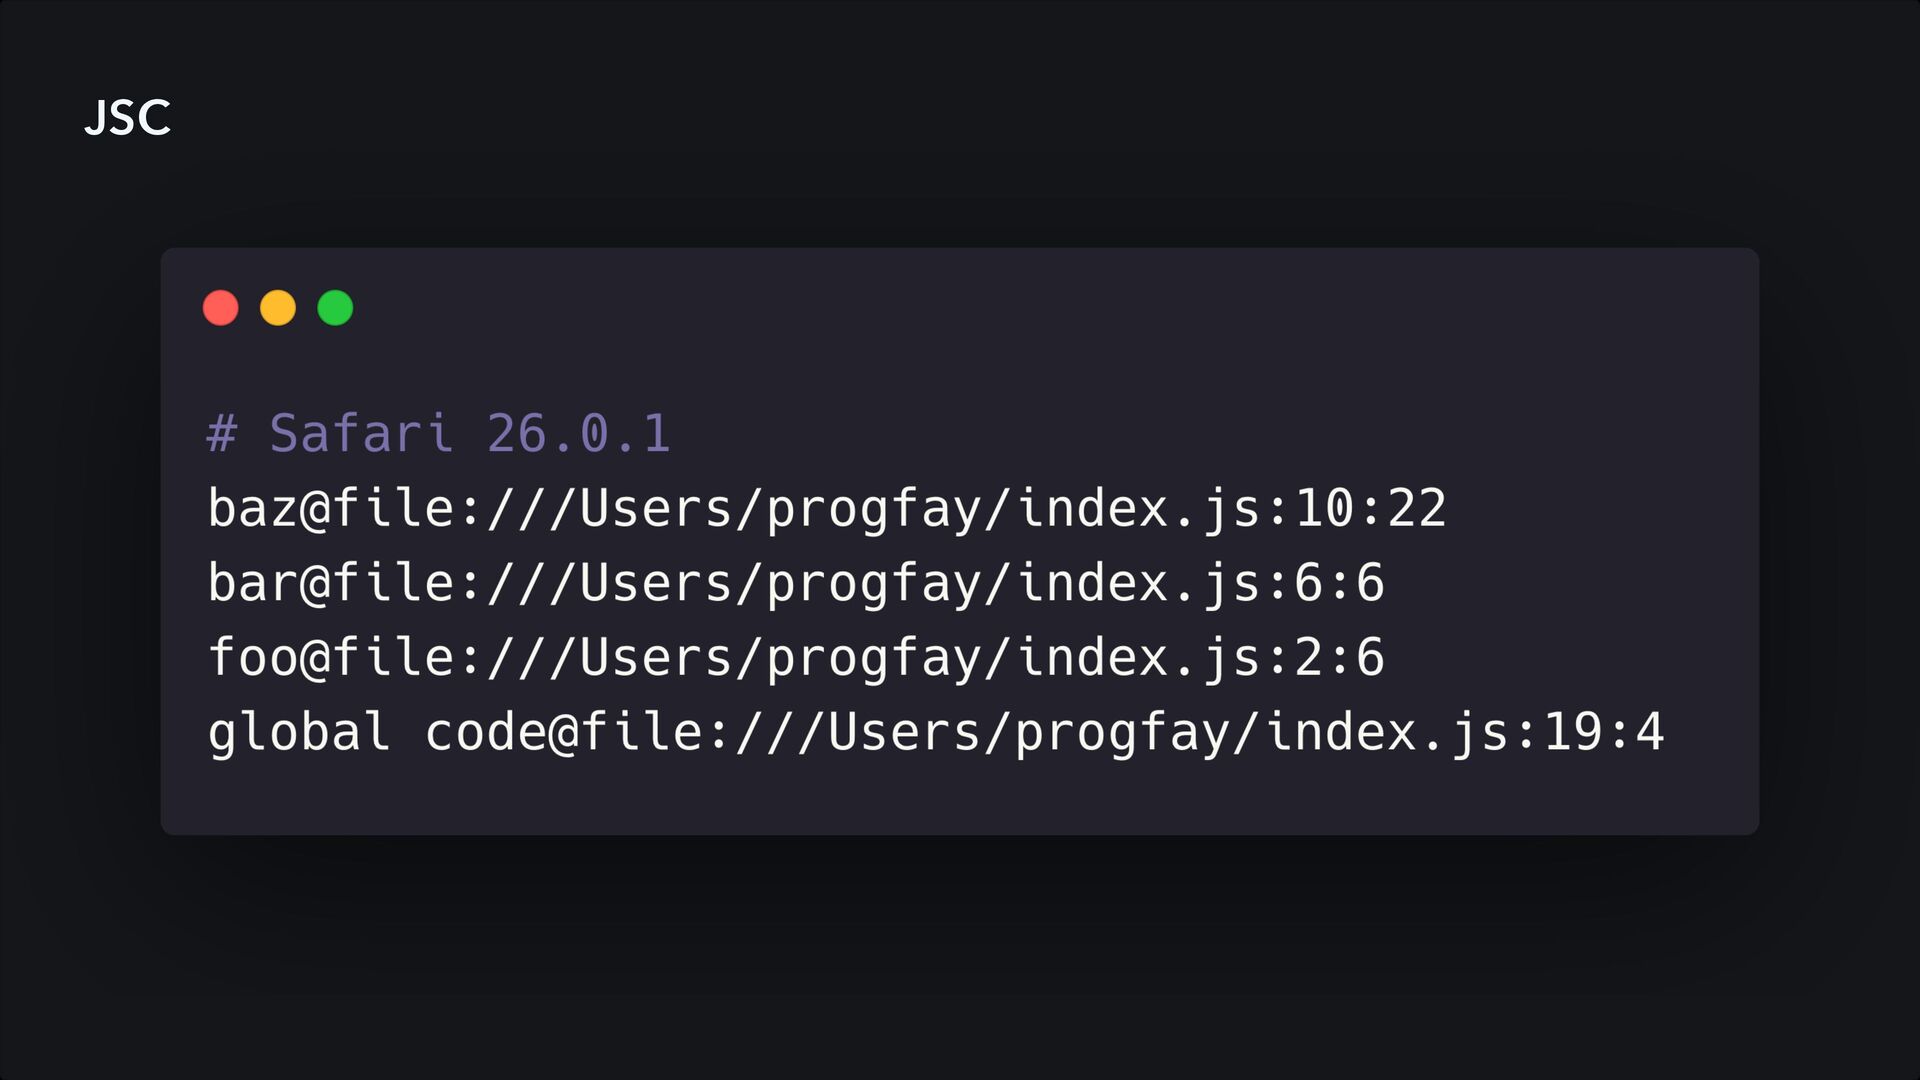The width and height of the screenshot is (1920, 1080).
Task: Click index.js on the baz line
Action: coord(1140,508)
